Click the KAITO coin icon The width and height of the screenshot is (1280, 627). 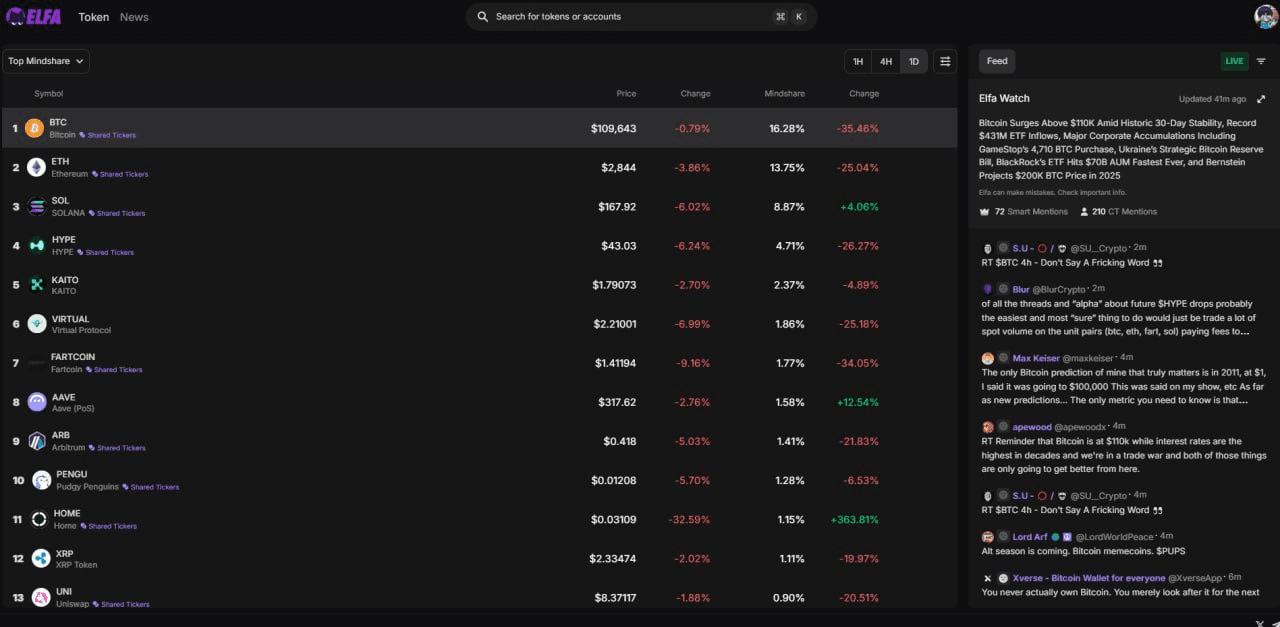(37, 285)
